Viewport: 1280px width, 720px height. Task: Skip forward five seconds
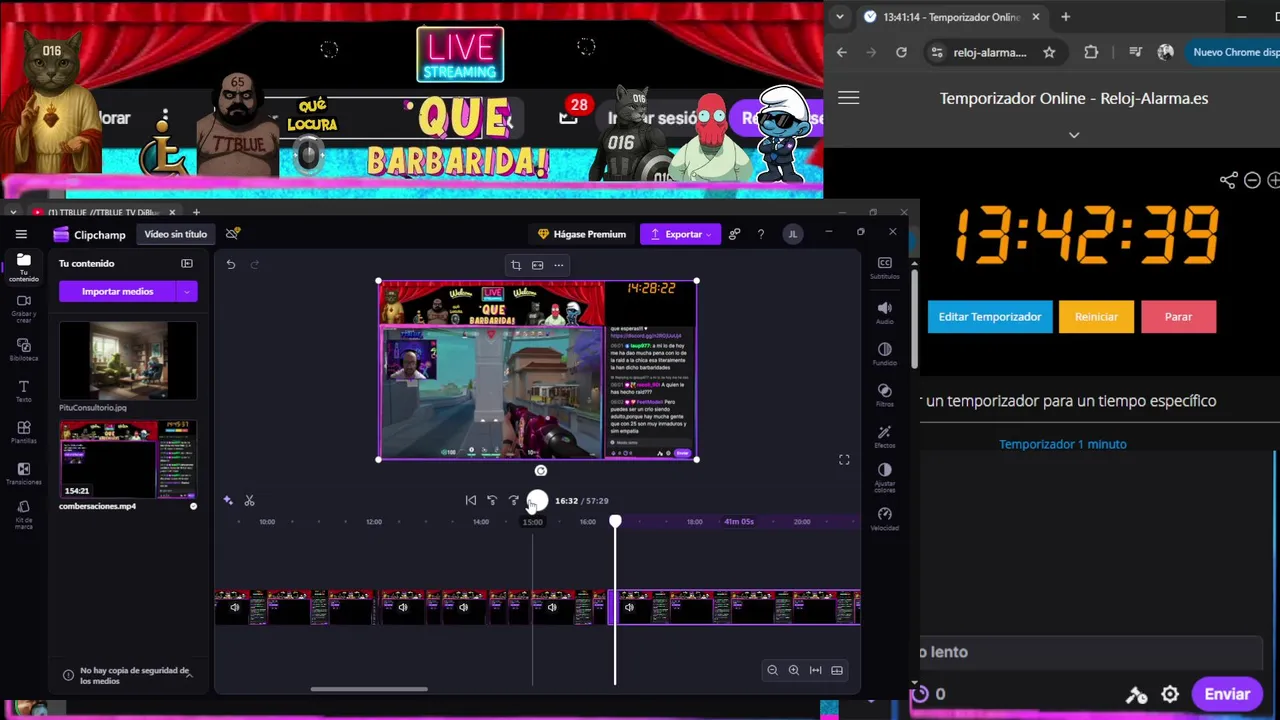point(514,500)
